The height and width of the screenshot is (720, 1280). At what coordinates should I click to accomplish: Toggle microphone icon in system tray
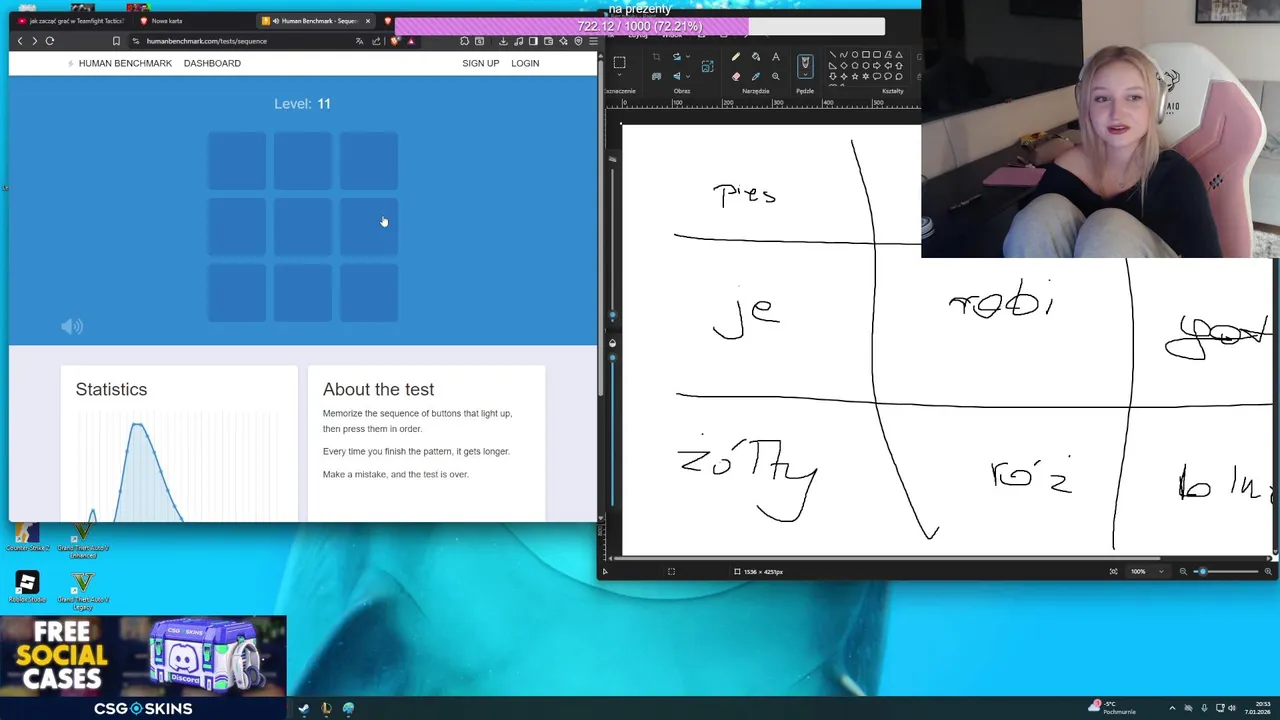1204,708
